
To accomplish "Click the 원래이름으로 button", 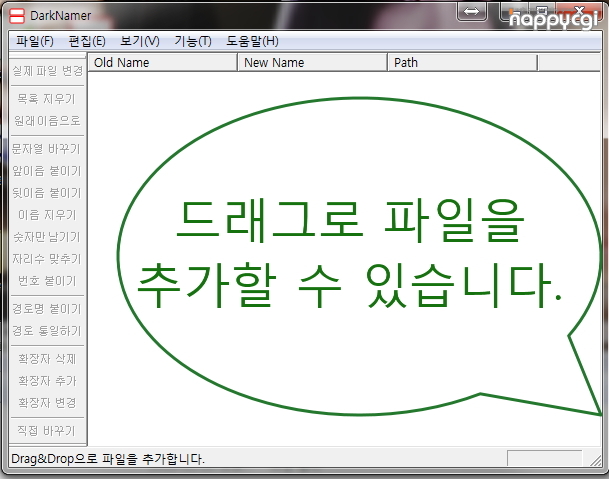I will [x=47, y=121].
